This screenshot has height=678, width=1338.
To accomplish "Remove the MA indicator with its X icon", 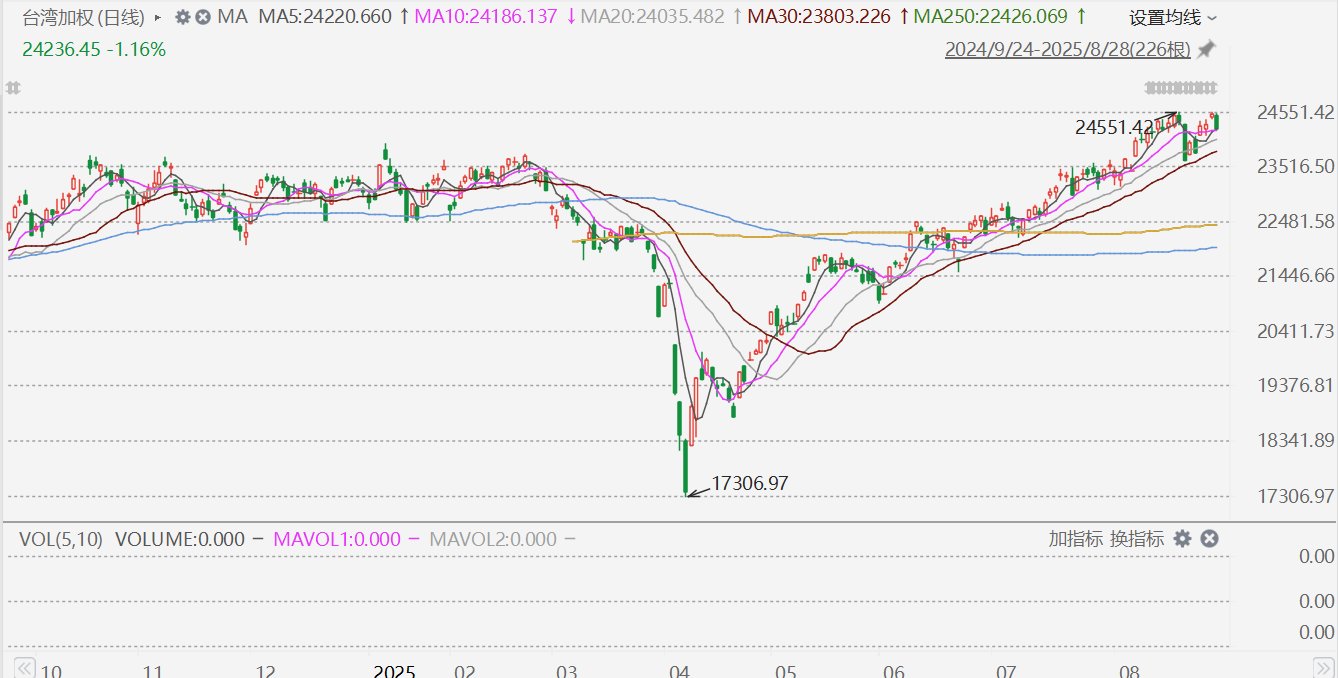I will click(203, 17).
